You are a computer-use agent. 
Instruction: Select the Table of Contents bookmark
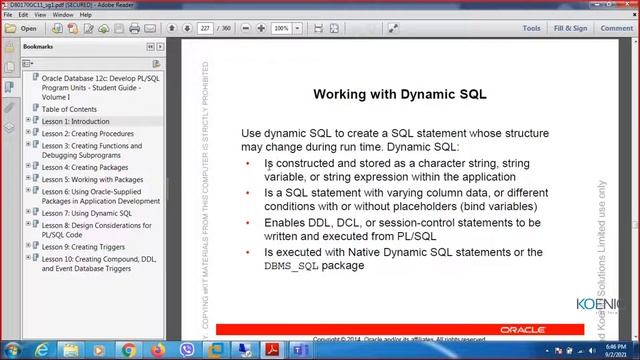click(x=69, y=109)
